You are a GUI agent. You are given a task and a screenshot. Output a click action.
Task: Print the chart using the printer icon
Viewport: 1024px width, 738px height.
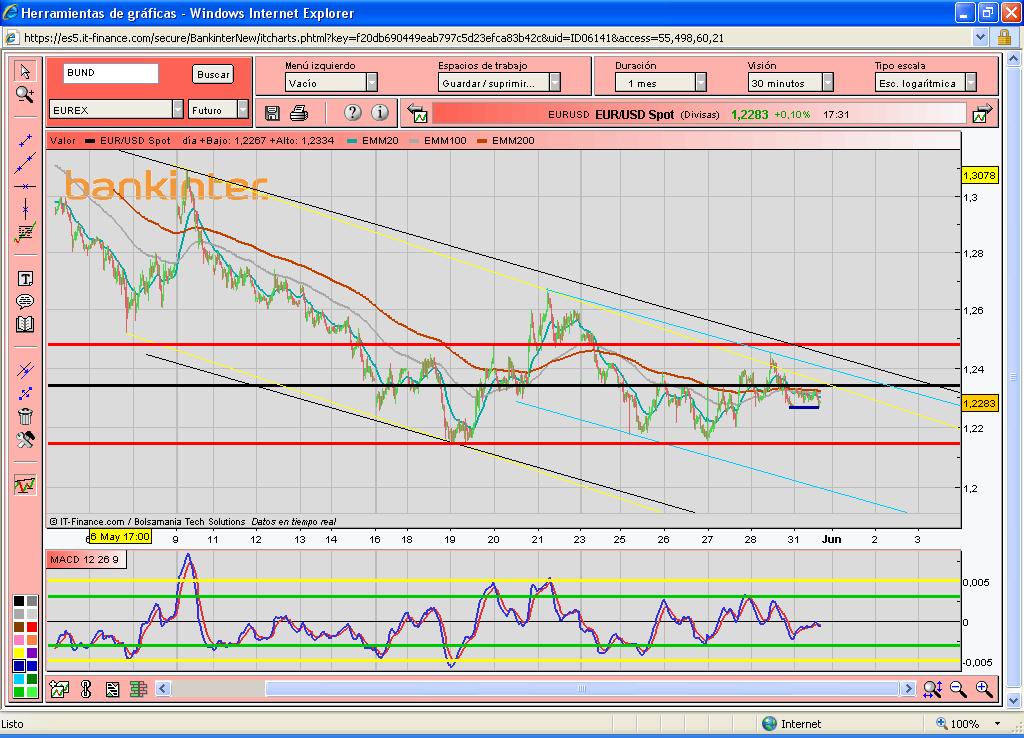pyautogui.click(x=298, y=113)
